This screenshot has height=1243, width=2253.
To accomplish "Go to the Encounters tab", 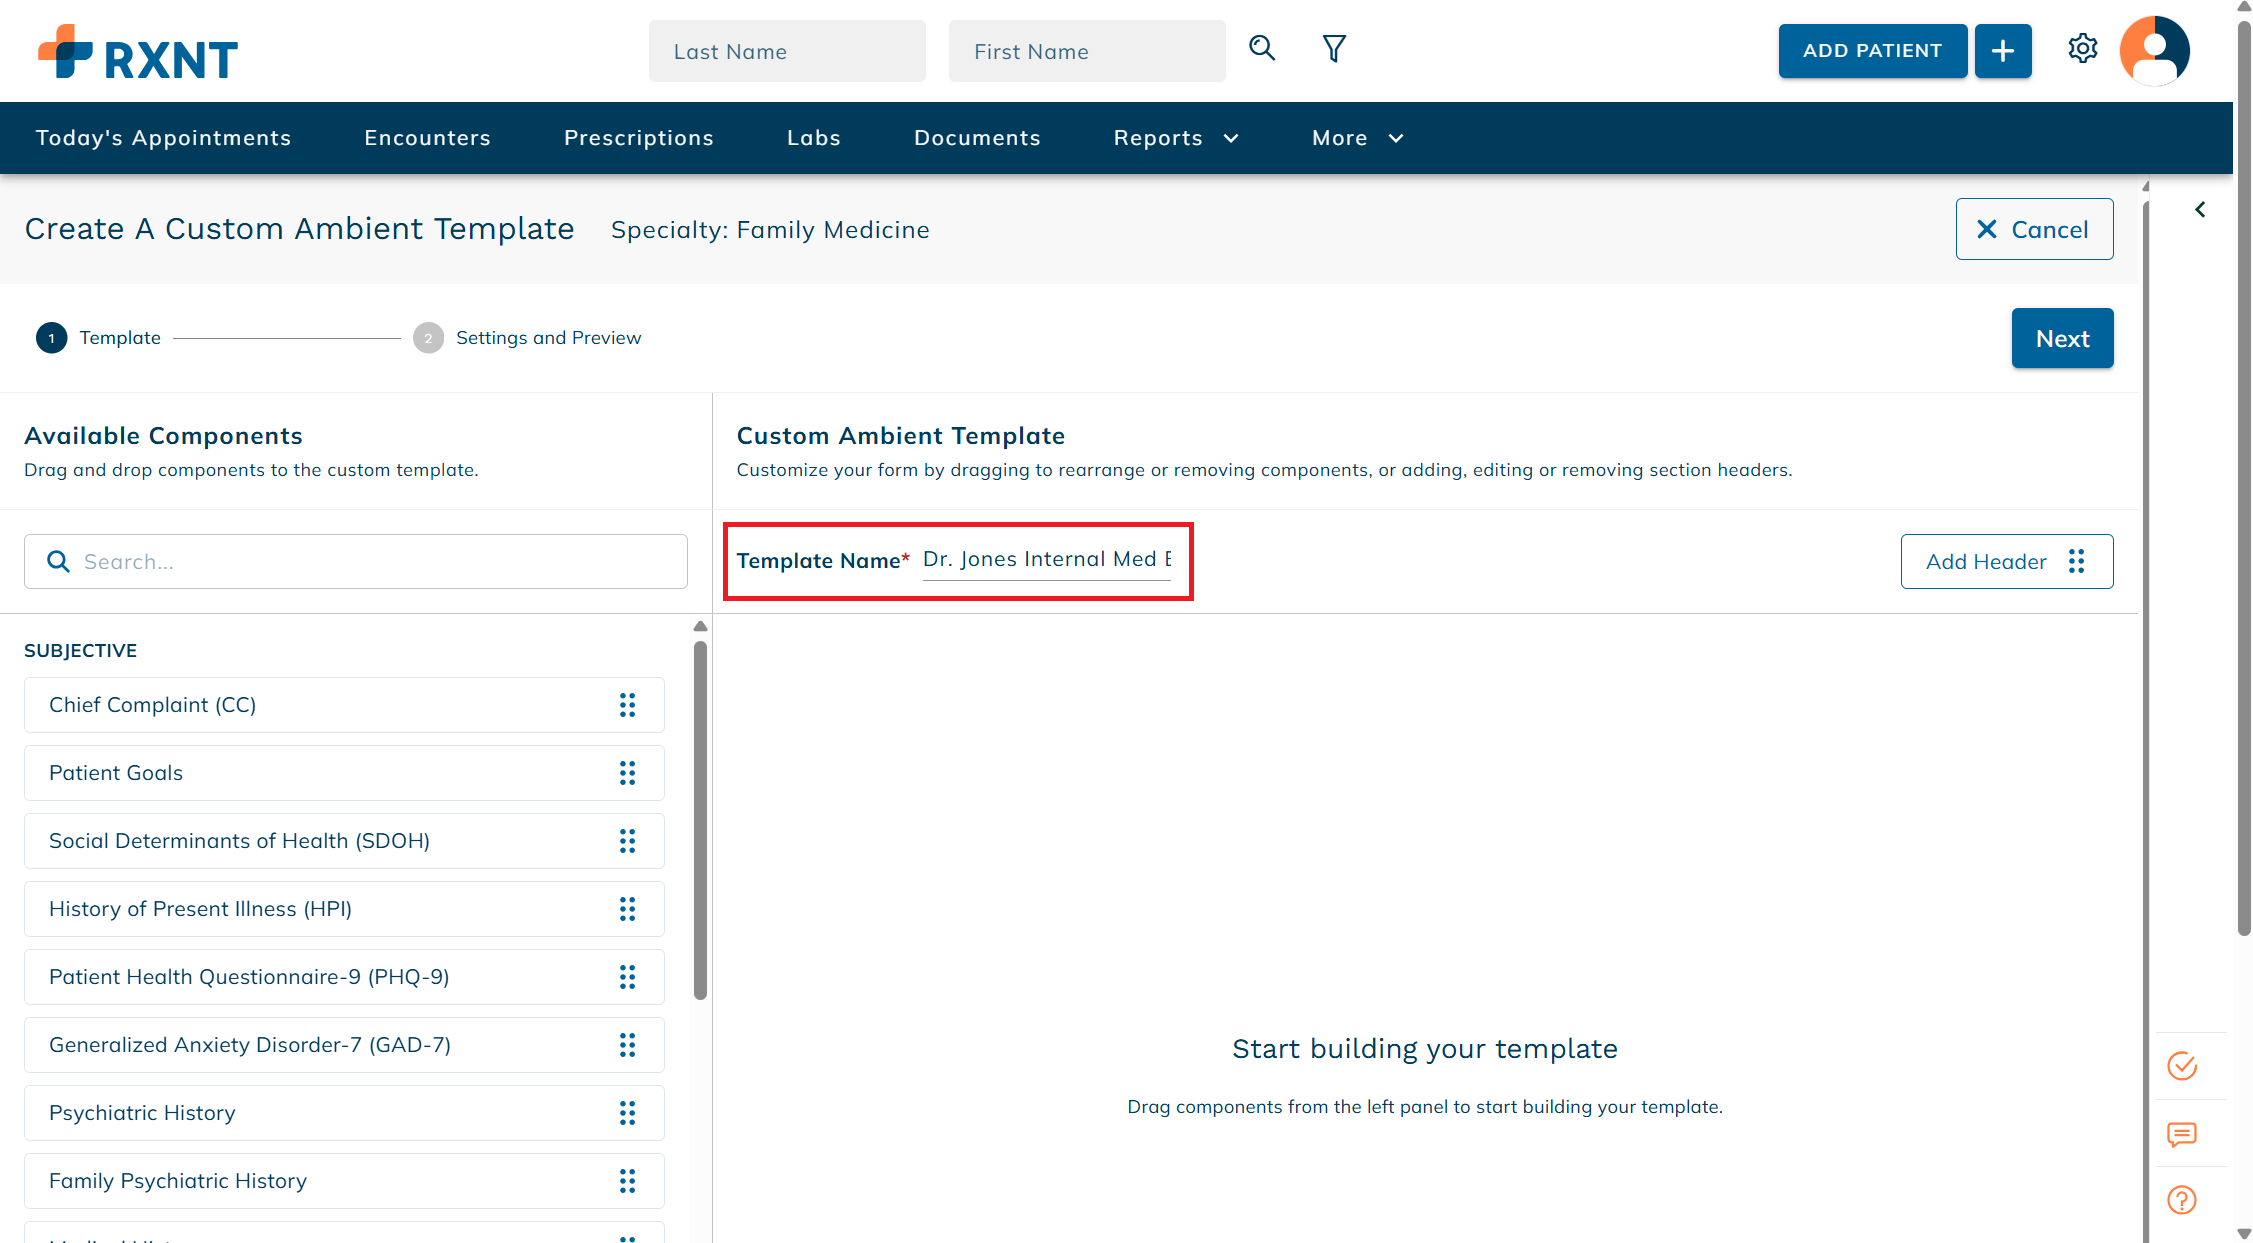I will (427, 138).
